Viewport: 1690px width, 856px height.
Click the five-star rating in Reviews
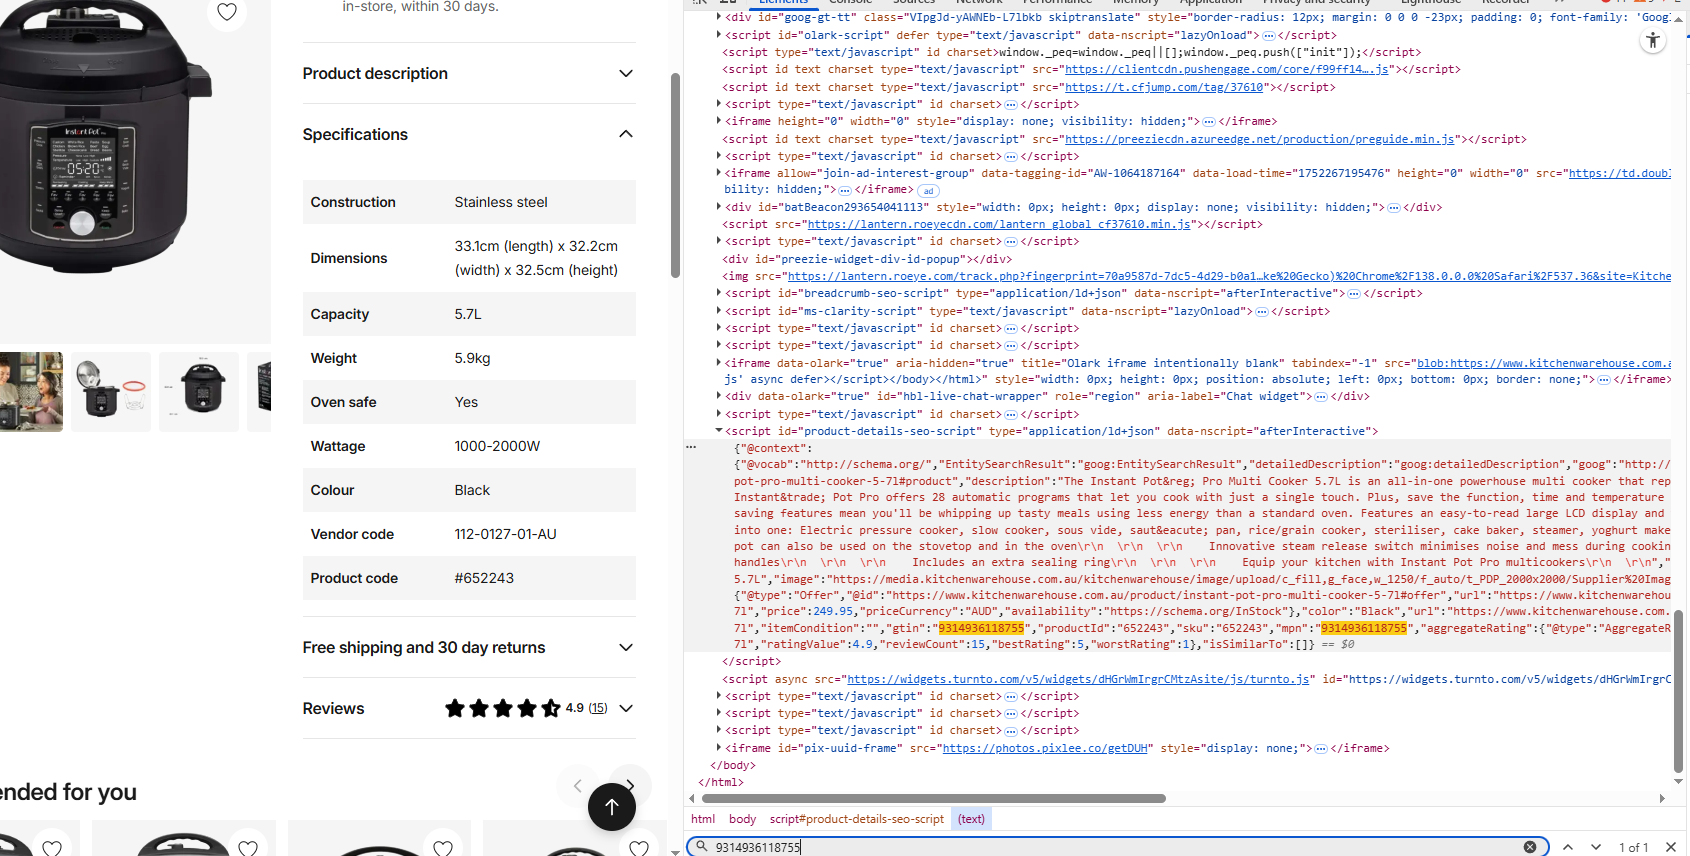tap(503, 708)
